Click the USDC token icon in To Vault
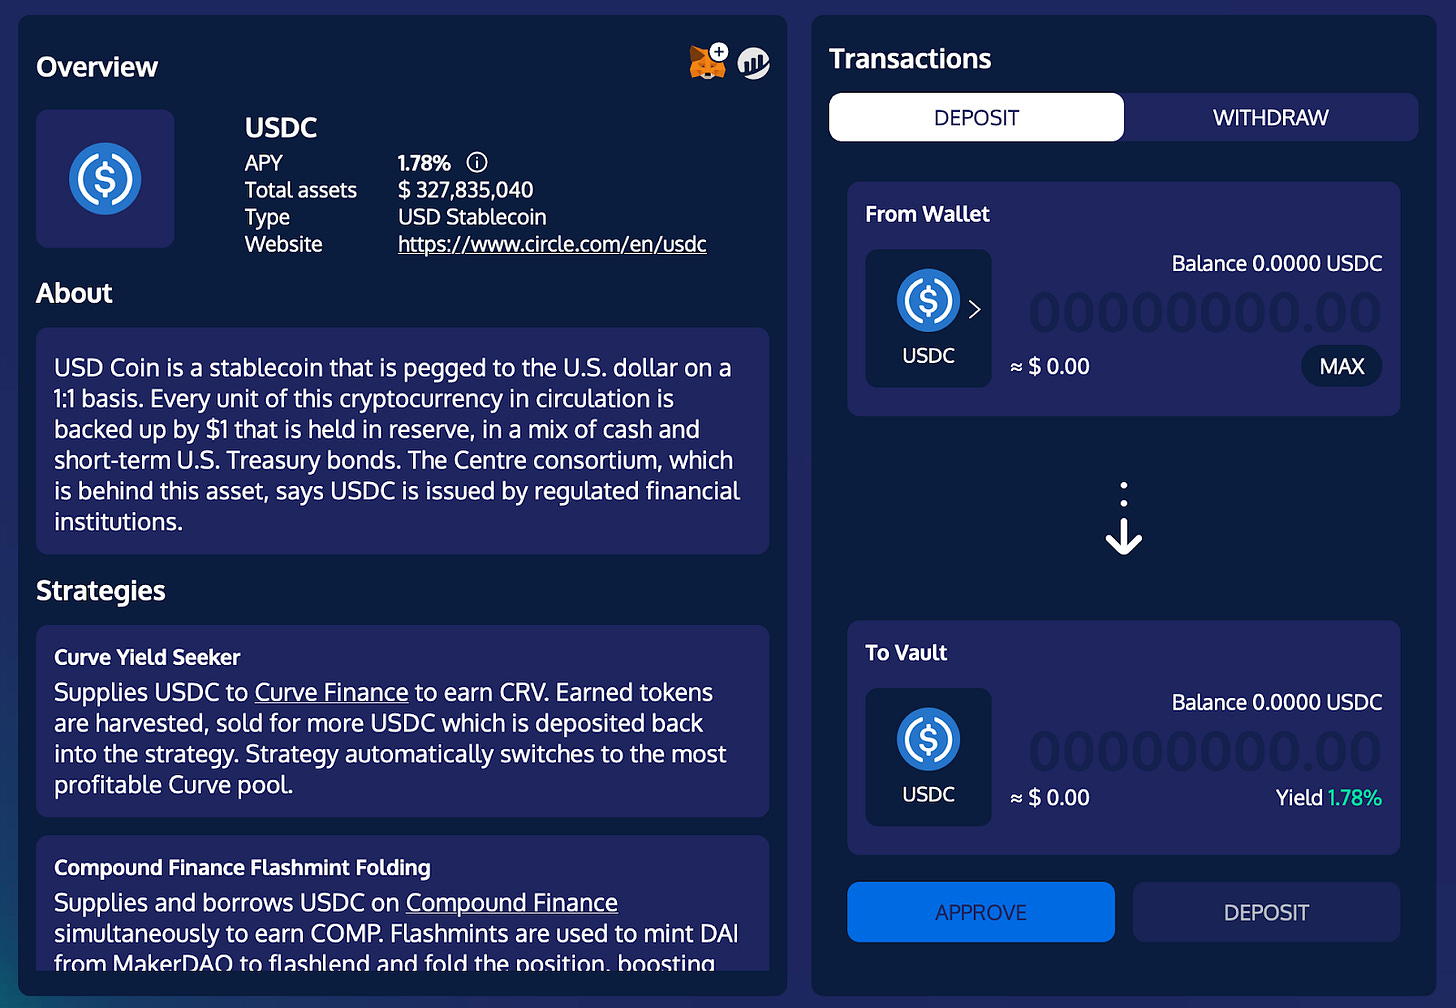This screenshot has width=1456, height=1008. [x=928, y=738]
